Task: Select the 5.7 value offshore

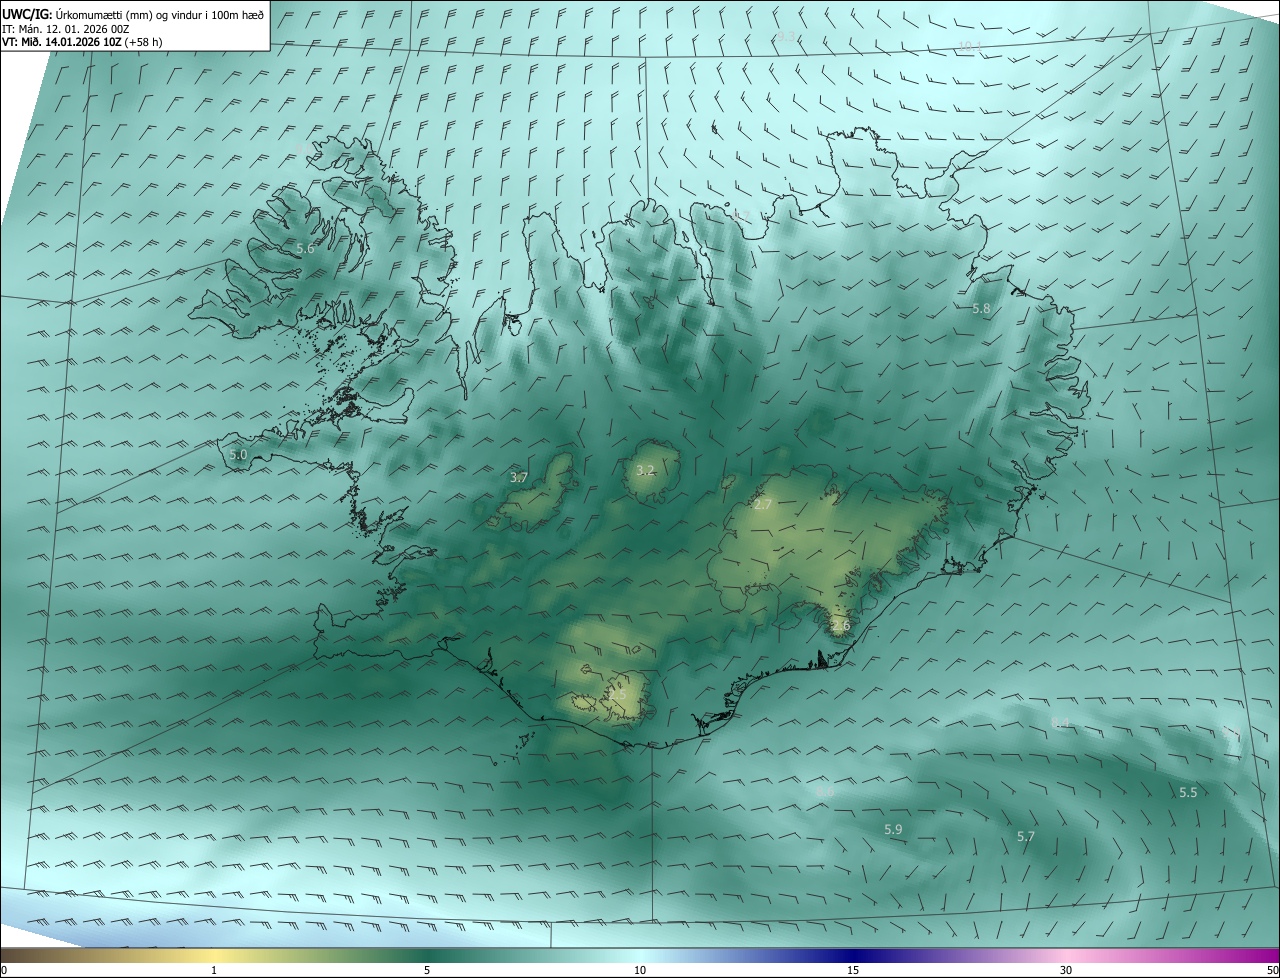Action: coord(1025,836)
